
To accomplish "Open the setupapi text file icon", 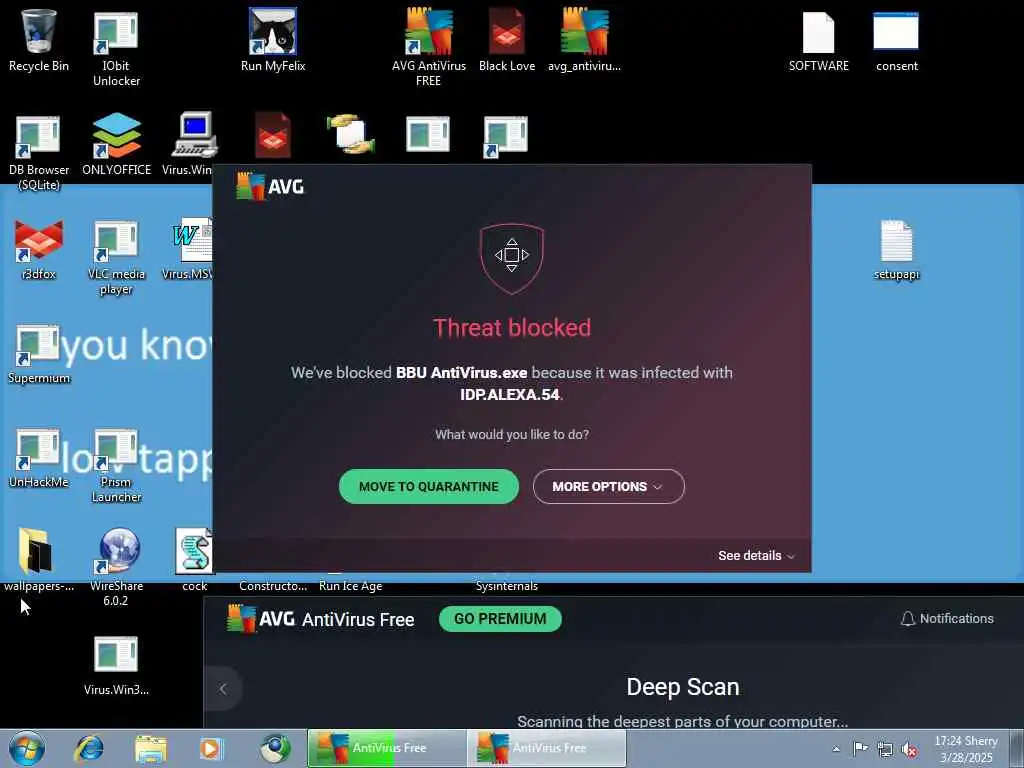I will [x=897, y=249].
